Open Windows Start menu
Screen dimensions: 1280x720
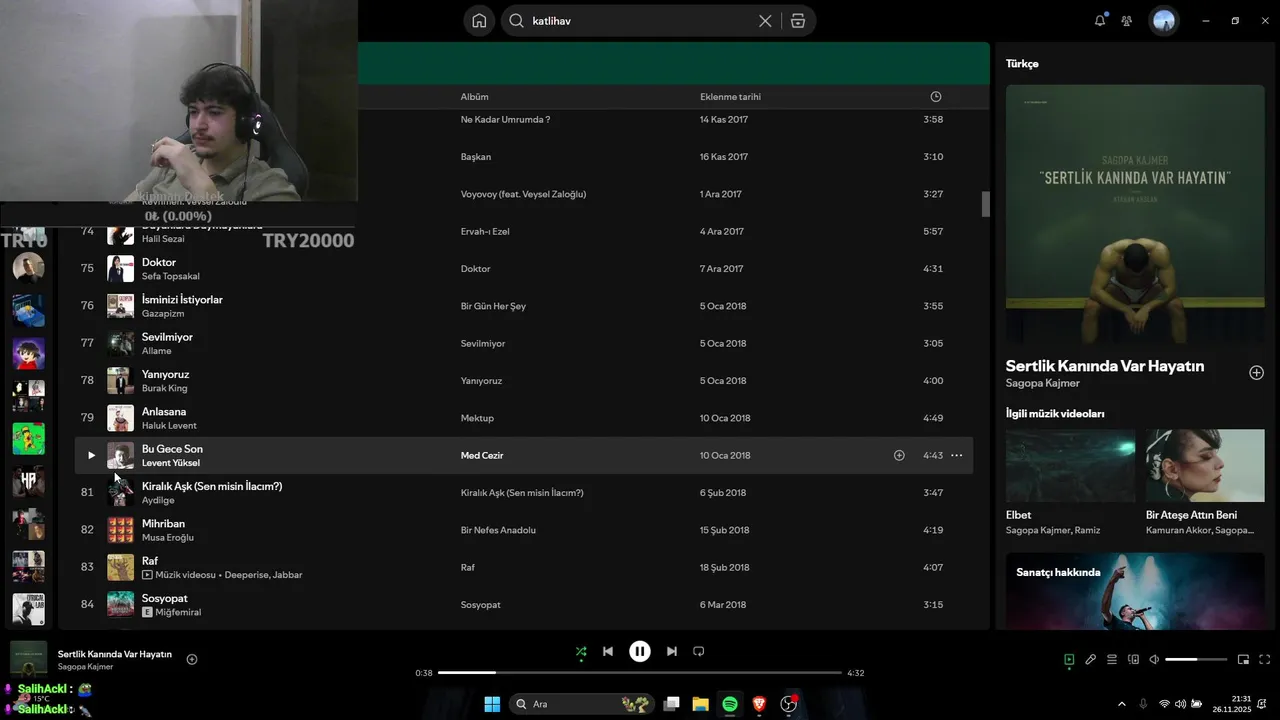click(492, 704)
